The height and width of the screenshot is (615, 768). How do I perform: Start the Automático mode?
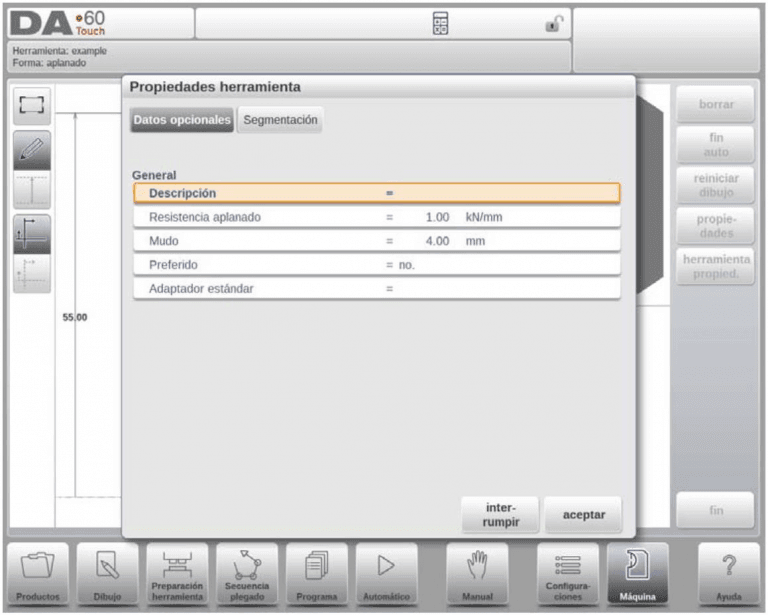[386, 574]
